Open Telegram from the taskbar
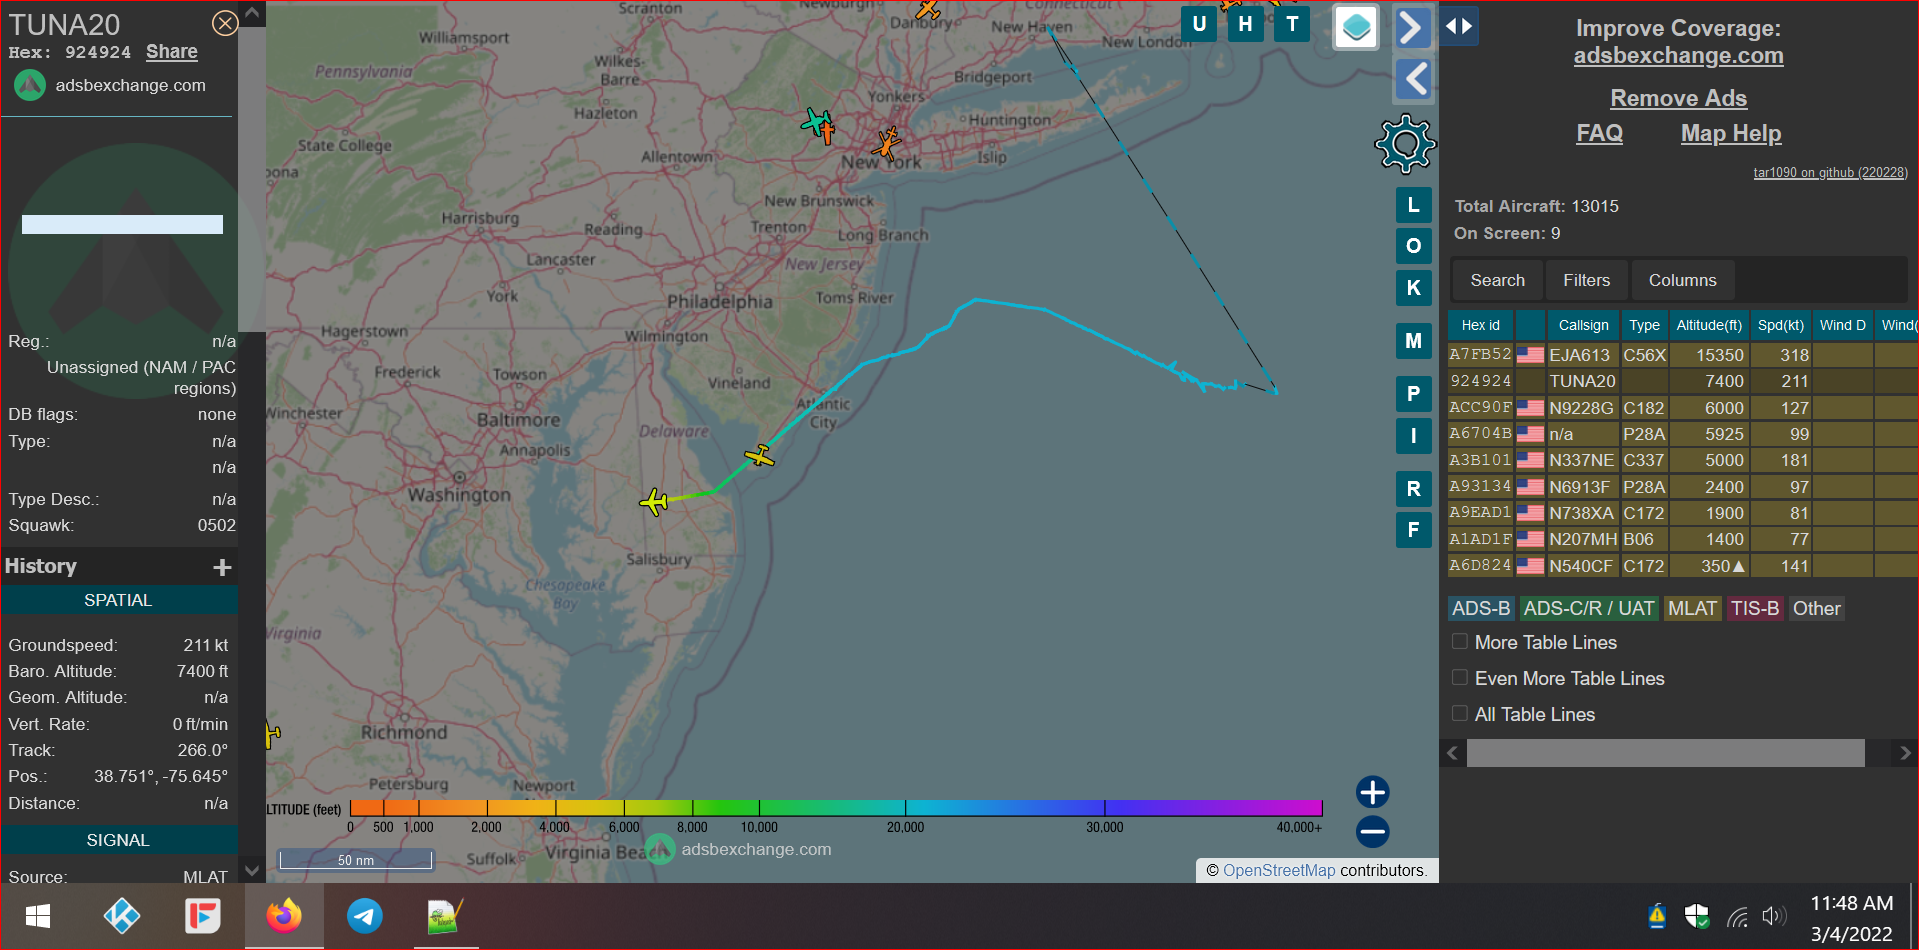Viewport: 1919px width, 950px height. pos(365,916)
